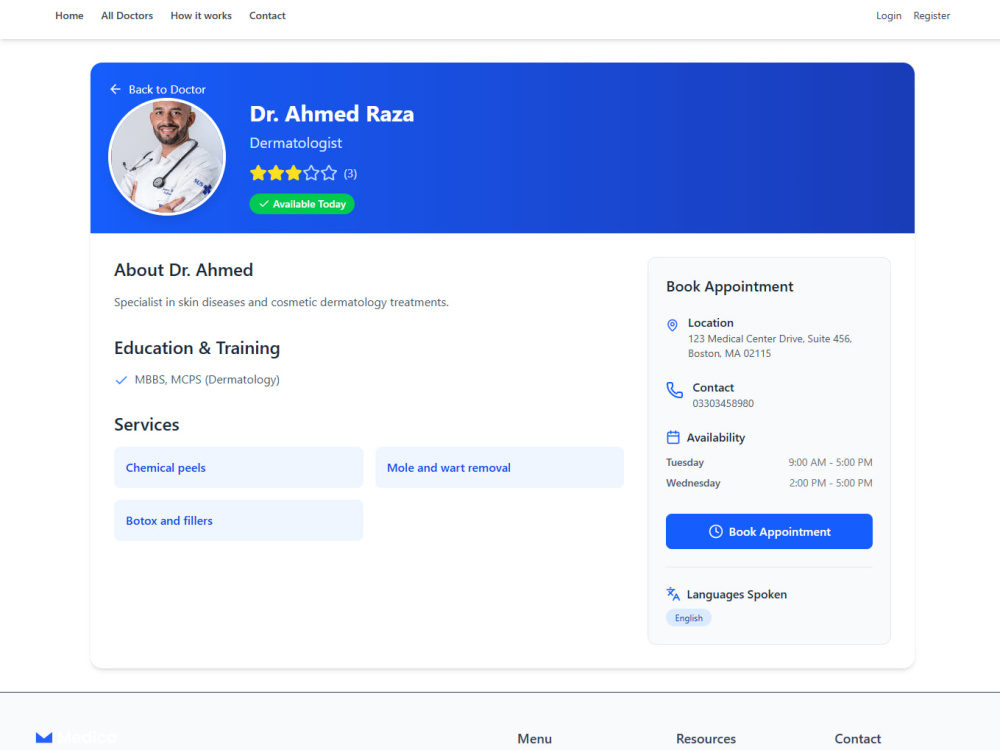Click the Available Today badge

pyautogui.click(x=302, y=204)
